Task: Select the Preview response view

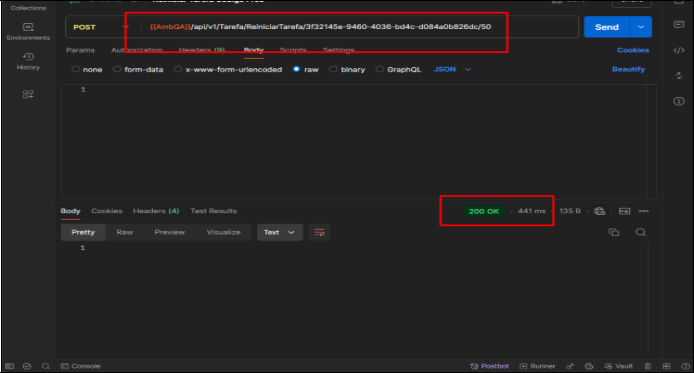Action: [170, 232]
